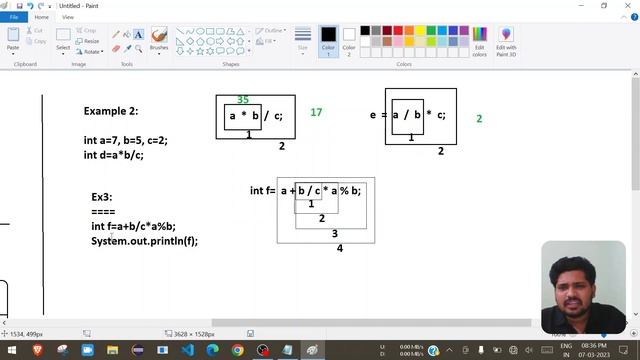Pick the purple color swatch

pyautogui.click(x=464, y=30)
